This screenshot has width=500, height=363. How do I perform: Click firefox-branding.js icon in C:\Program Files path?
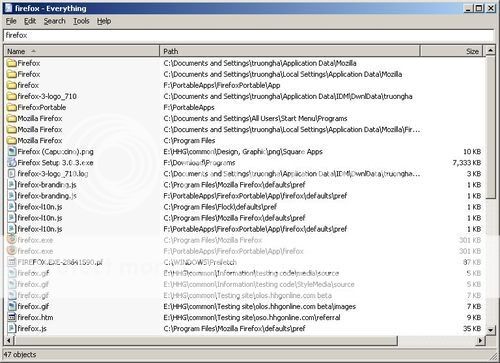(x=12, y=185)
